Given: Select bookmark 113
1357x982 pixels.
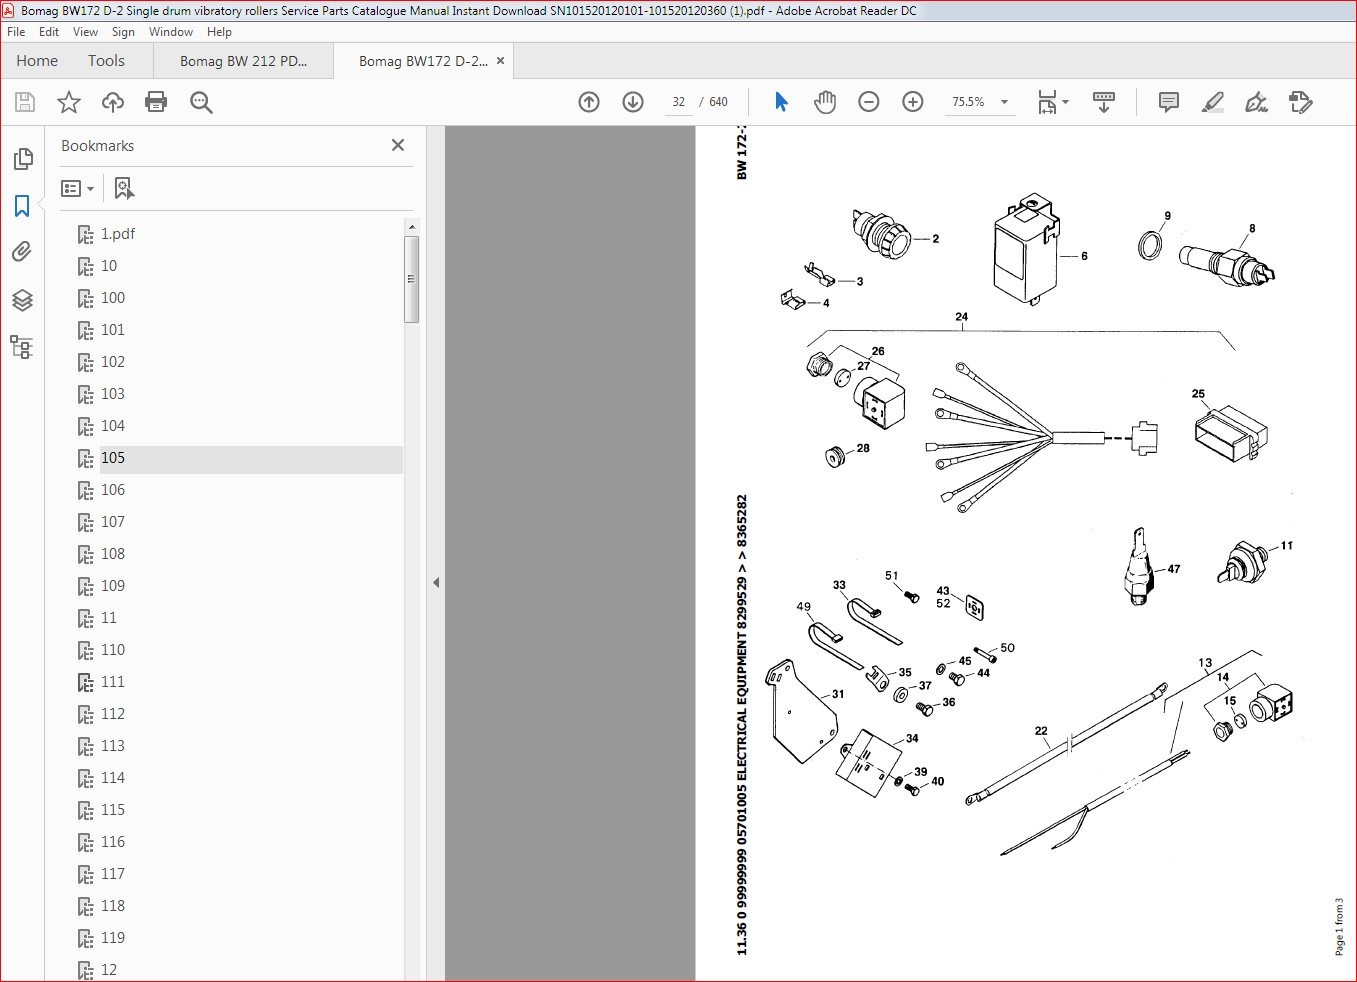Looking at the screenshot, I should (x=113, y=746).
